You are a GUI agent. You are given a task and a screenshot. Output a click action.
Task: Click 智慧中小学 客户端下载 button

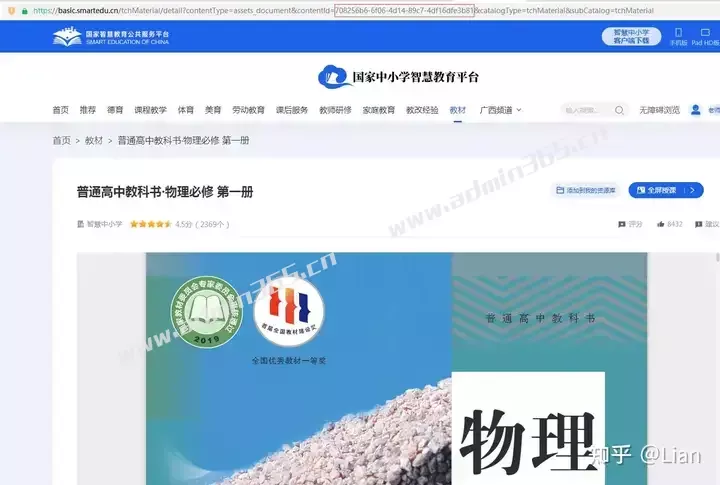pos(631,36)
